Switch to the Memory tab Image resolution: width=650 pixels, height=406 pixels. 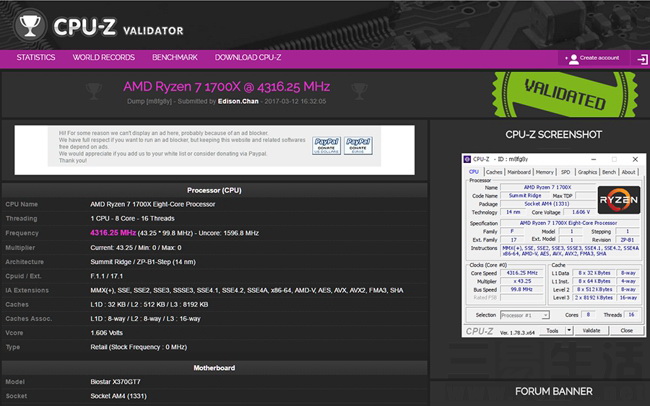(545, 172)
